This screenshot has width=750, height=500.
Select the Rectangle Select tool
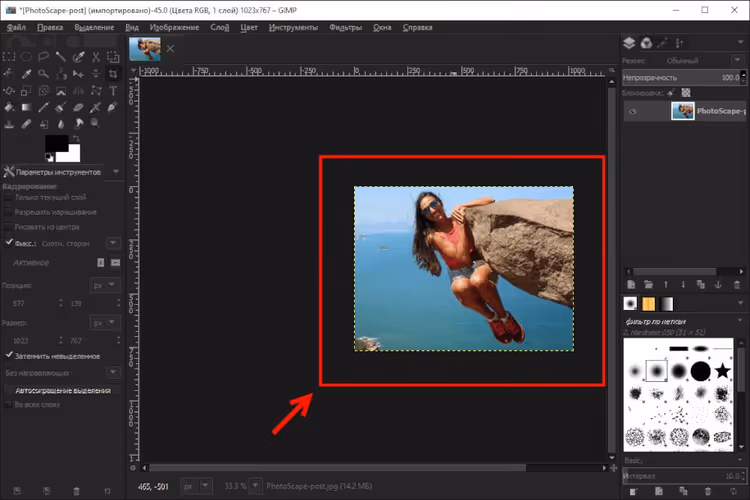tap(9, 57)
